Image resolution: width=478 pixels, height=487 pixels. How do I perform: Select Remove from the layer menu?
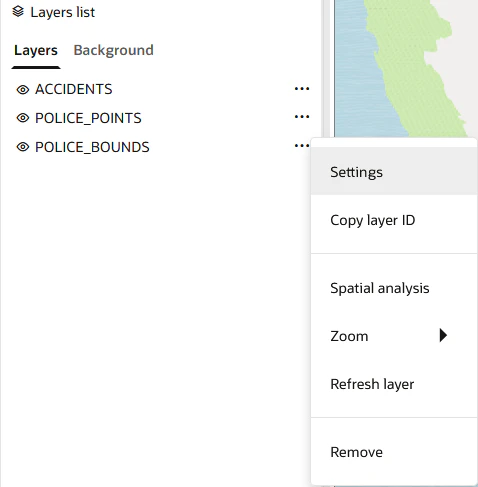tap(394, 452)
